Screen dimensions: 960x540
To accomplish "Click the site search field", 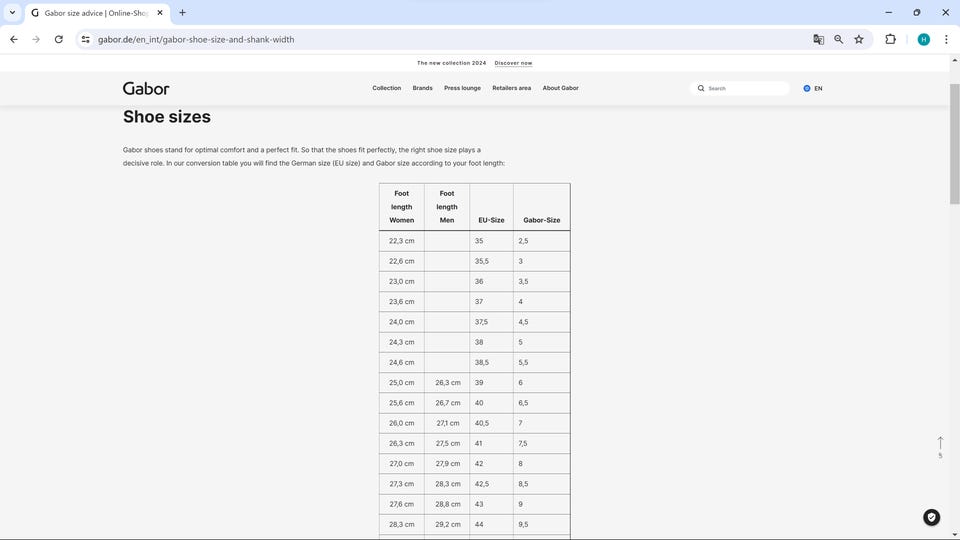I will click(x=740, y=88).
